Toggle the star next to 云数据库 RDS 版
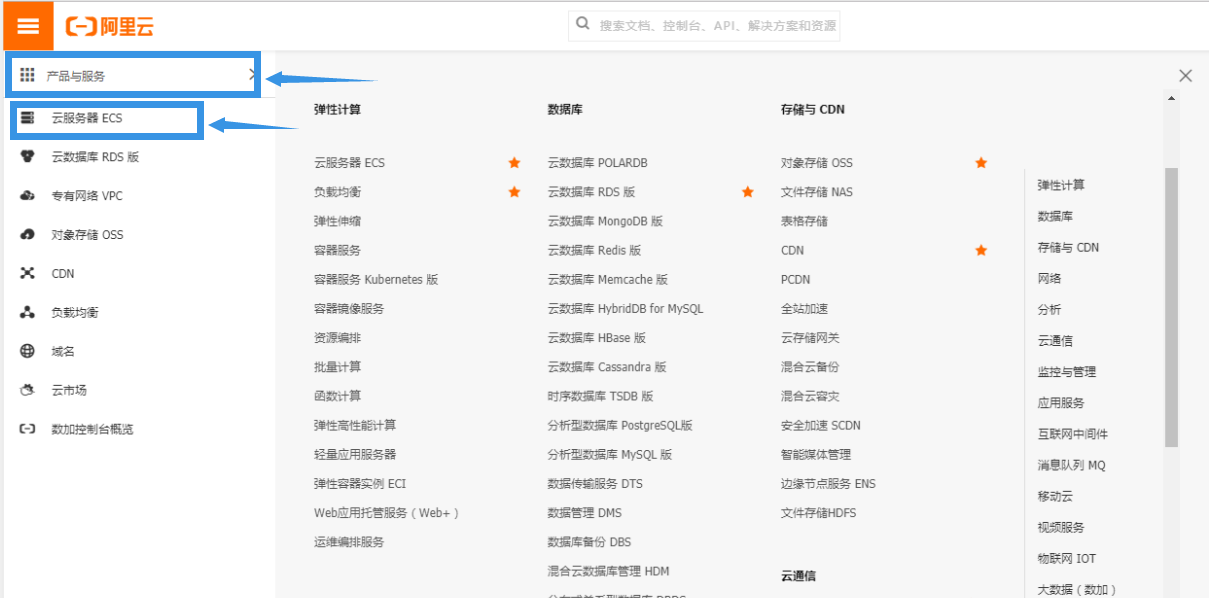 (747, 192)
